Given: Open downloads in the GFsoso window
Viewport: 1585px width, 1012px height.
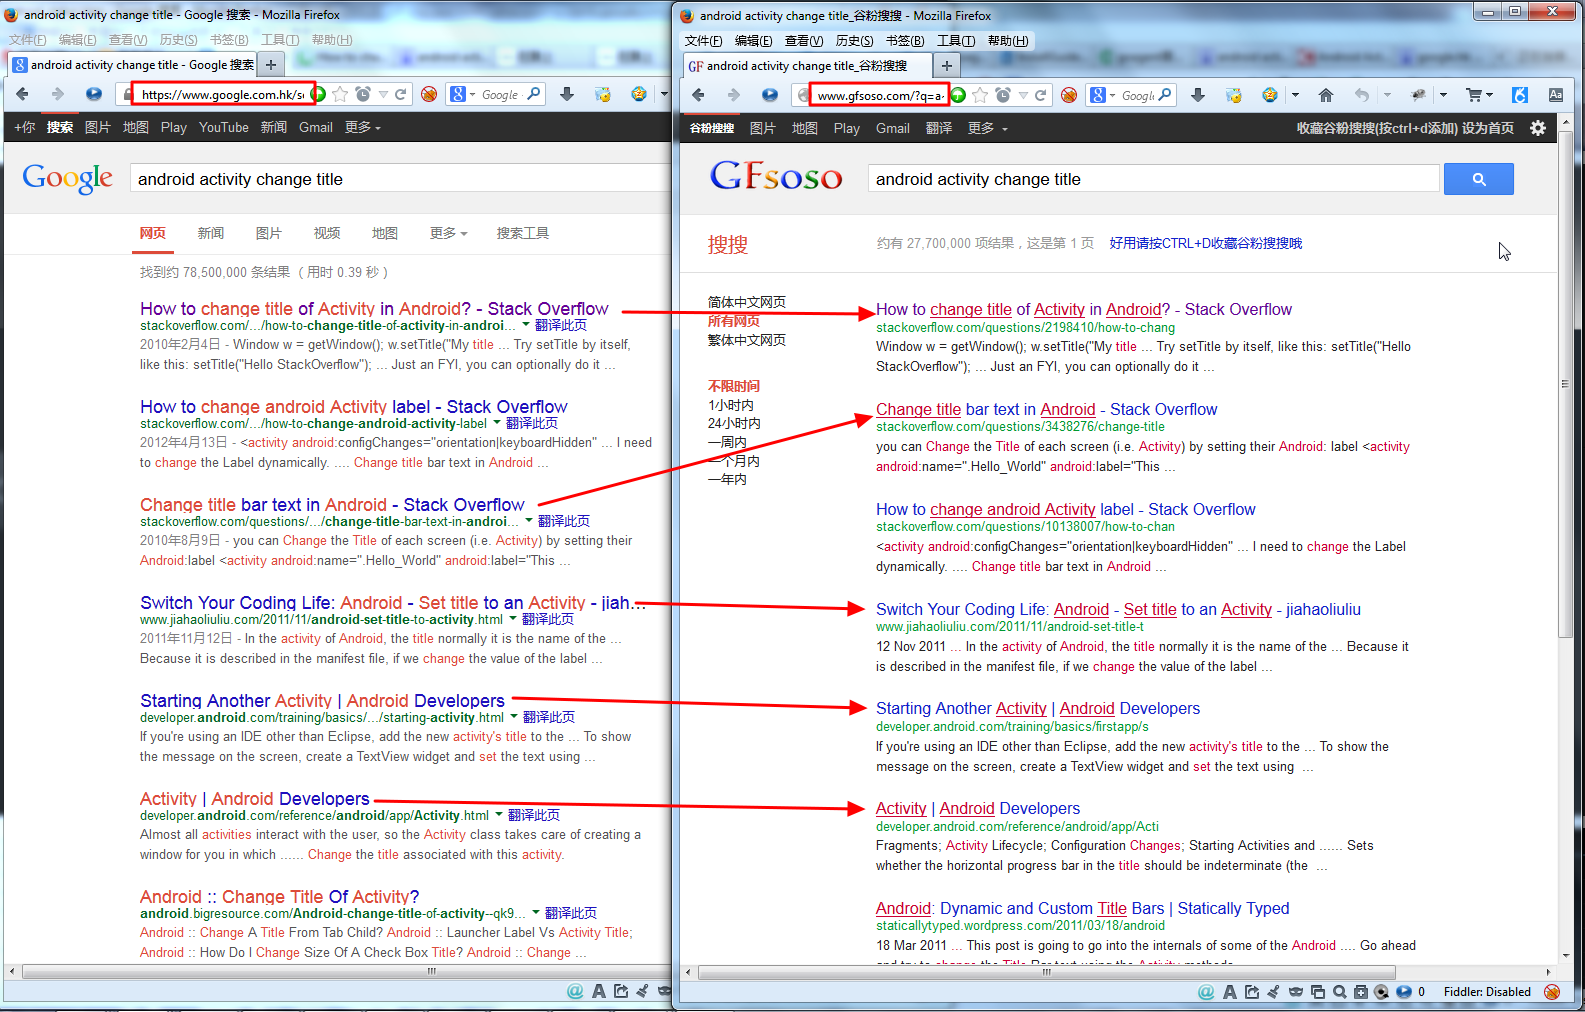Looking at the screenshot, I should 1198,95.
